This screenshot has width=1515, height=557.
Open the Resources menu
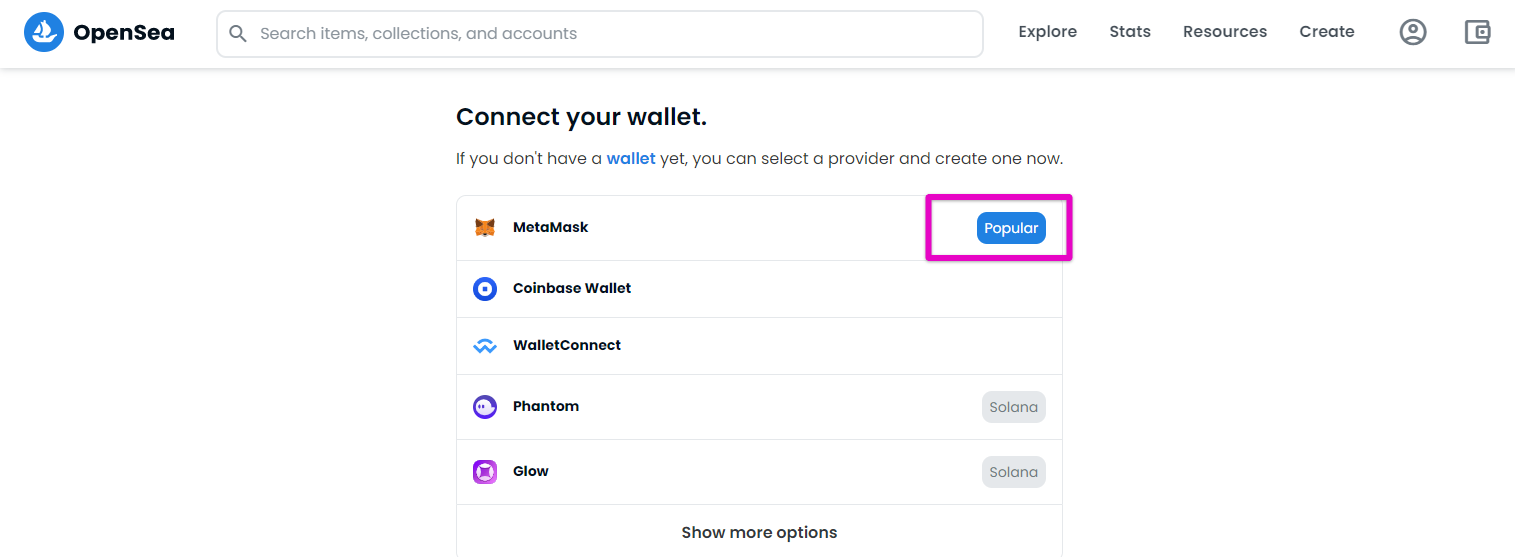point(1225,32)
